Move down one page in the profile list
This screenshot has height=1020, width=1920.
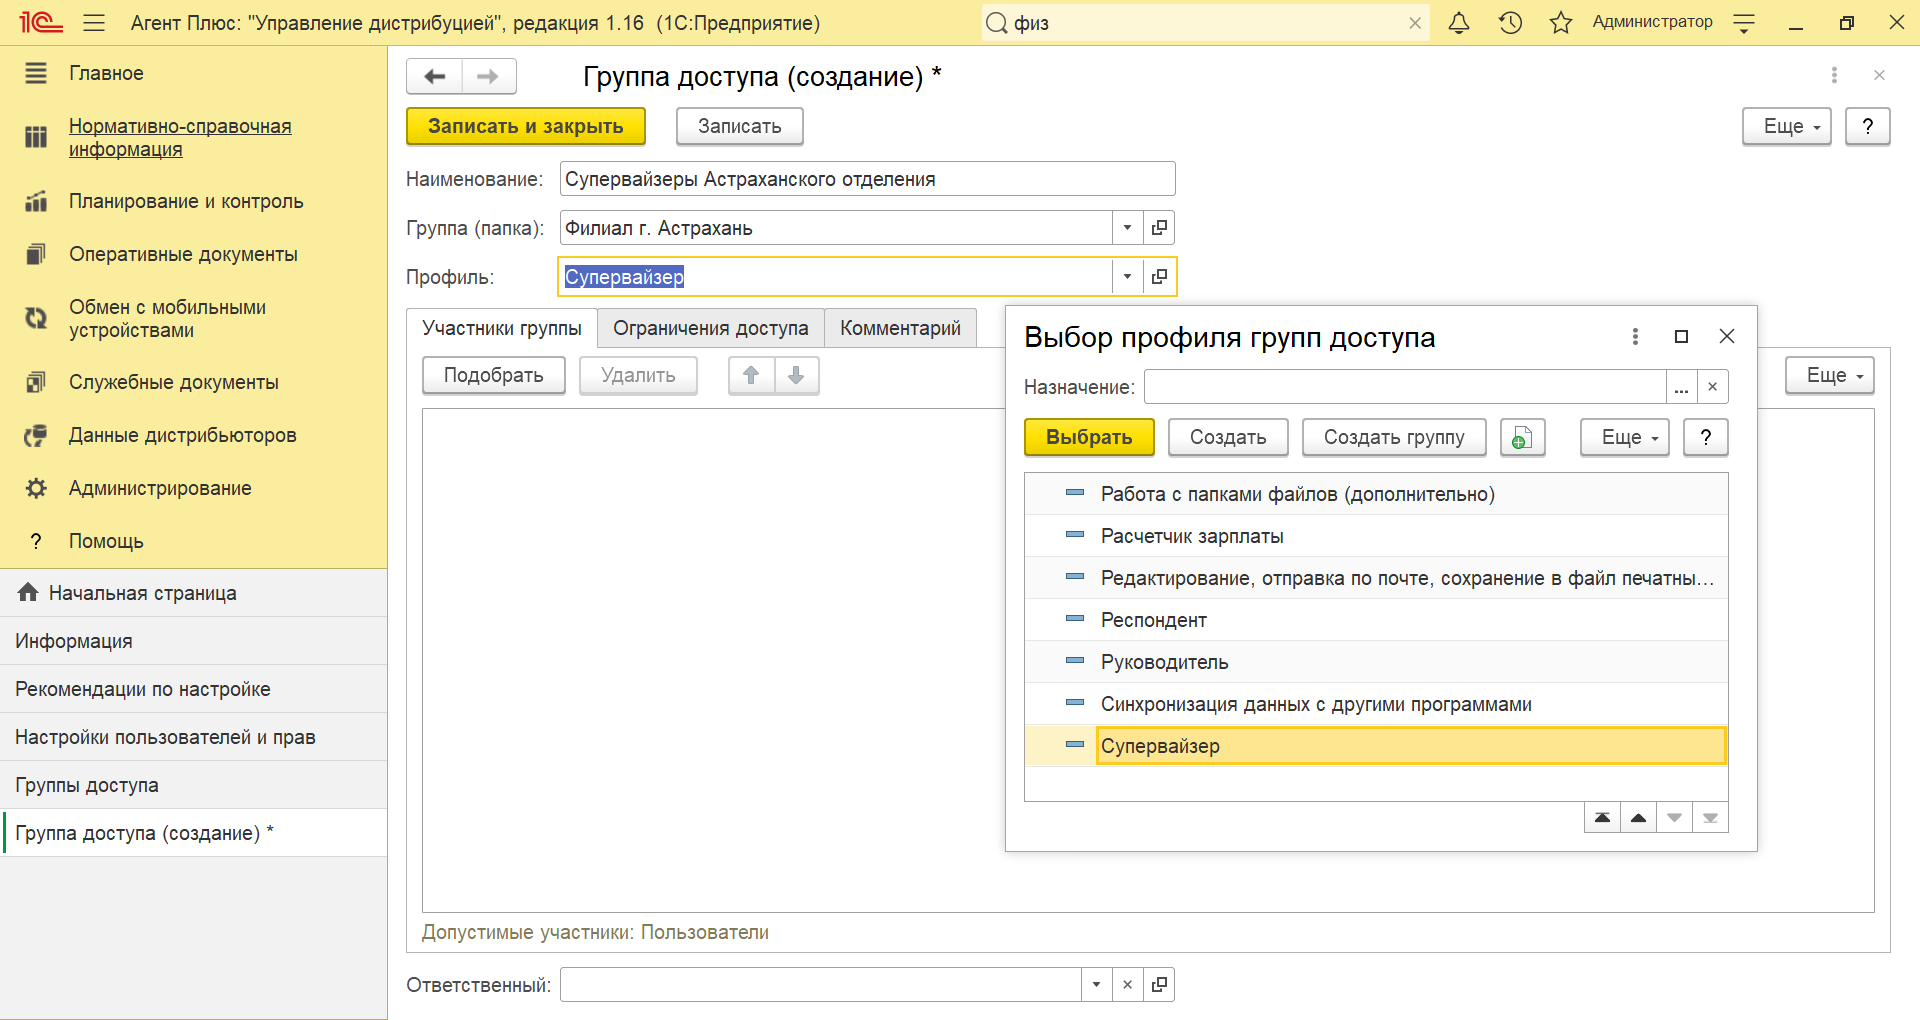coord(1674,818)
